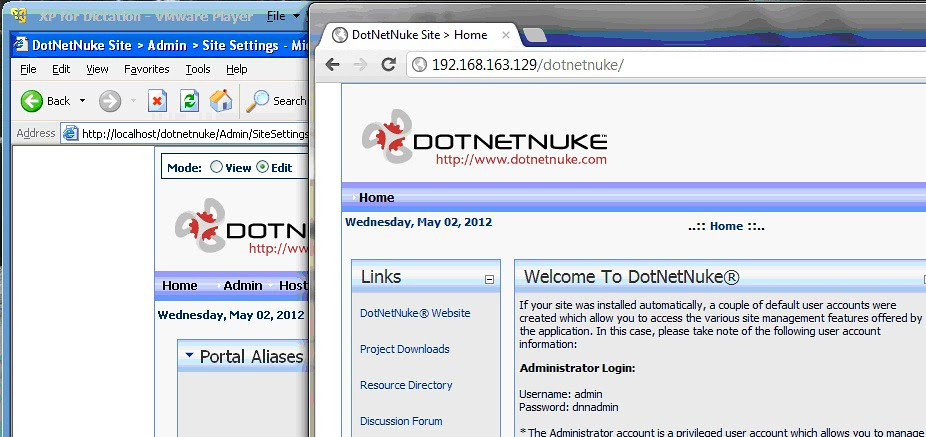Click the Chrome Back arrow

pyautogui.click(x=333, y=64)
